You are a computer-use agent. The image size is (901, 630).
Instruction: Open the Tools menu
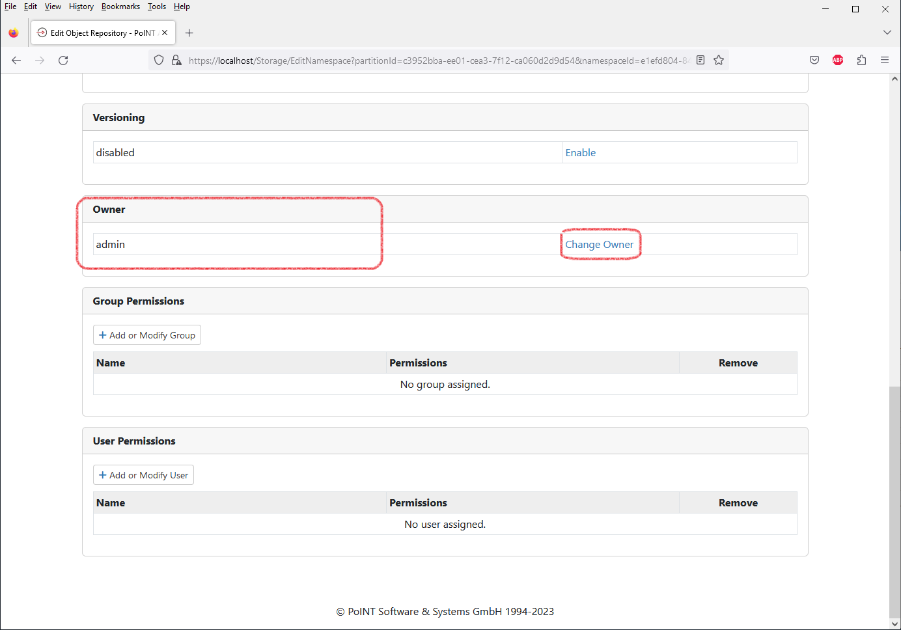click(x=157, y=6)
